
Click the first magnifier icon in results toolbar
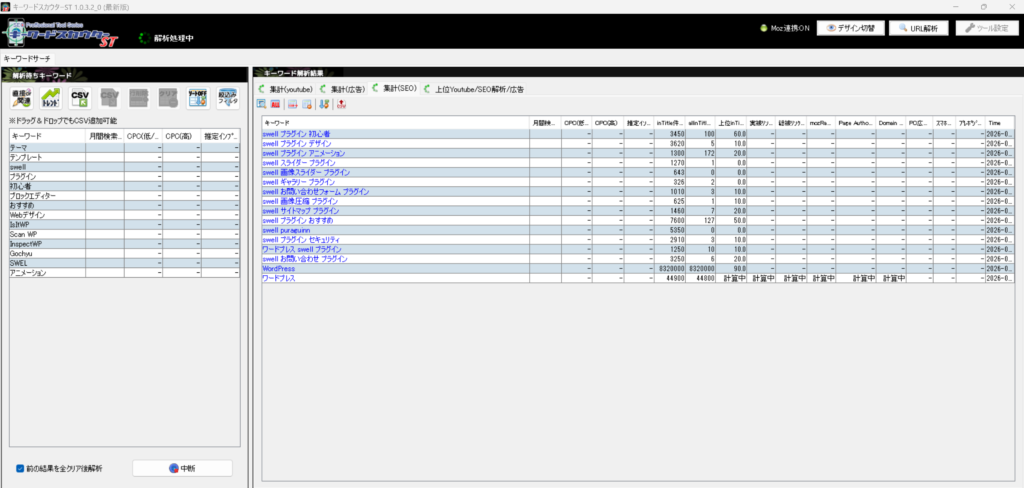[x=262, y=104]
